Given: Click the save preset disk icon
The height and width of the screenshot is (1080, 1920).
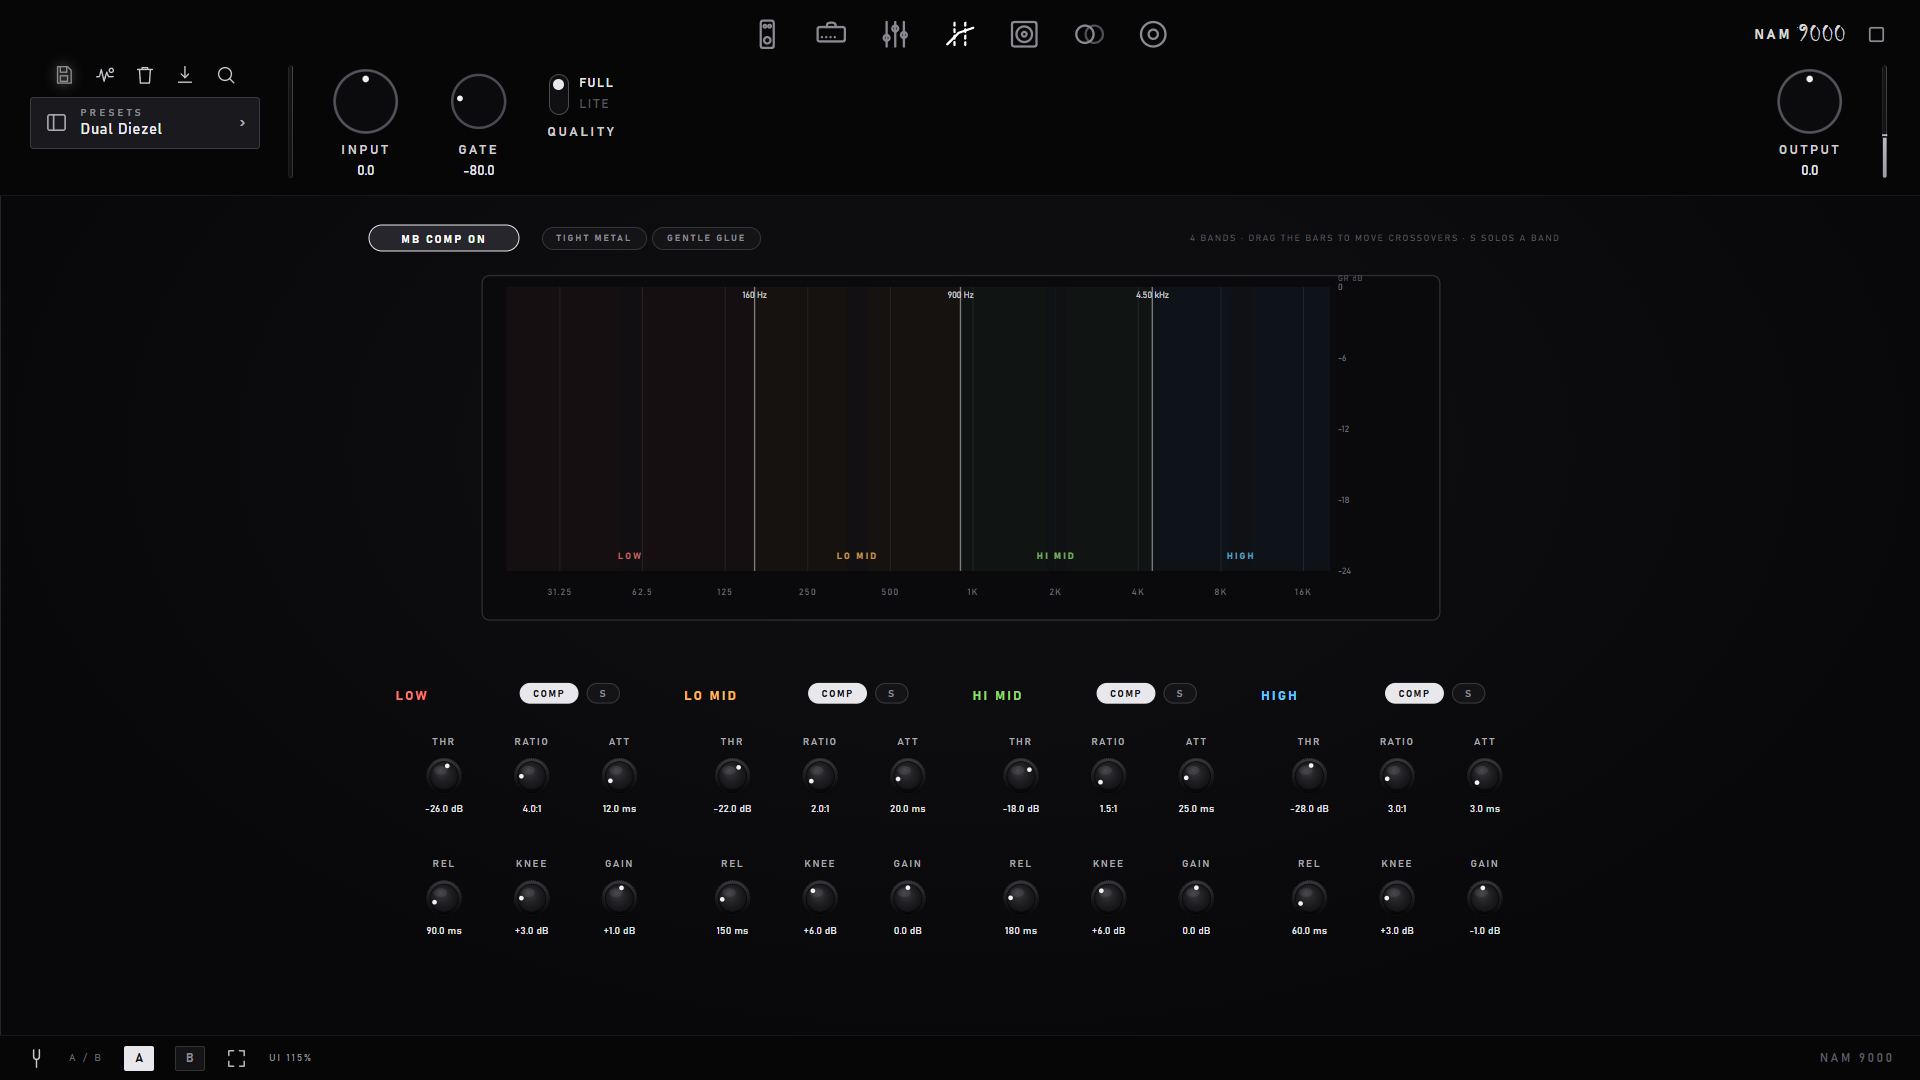Looking at the screenshot, I should coord(64,75).
